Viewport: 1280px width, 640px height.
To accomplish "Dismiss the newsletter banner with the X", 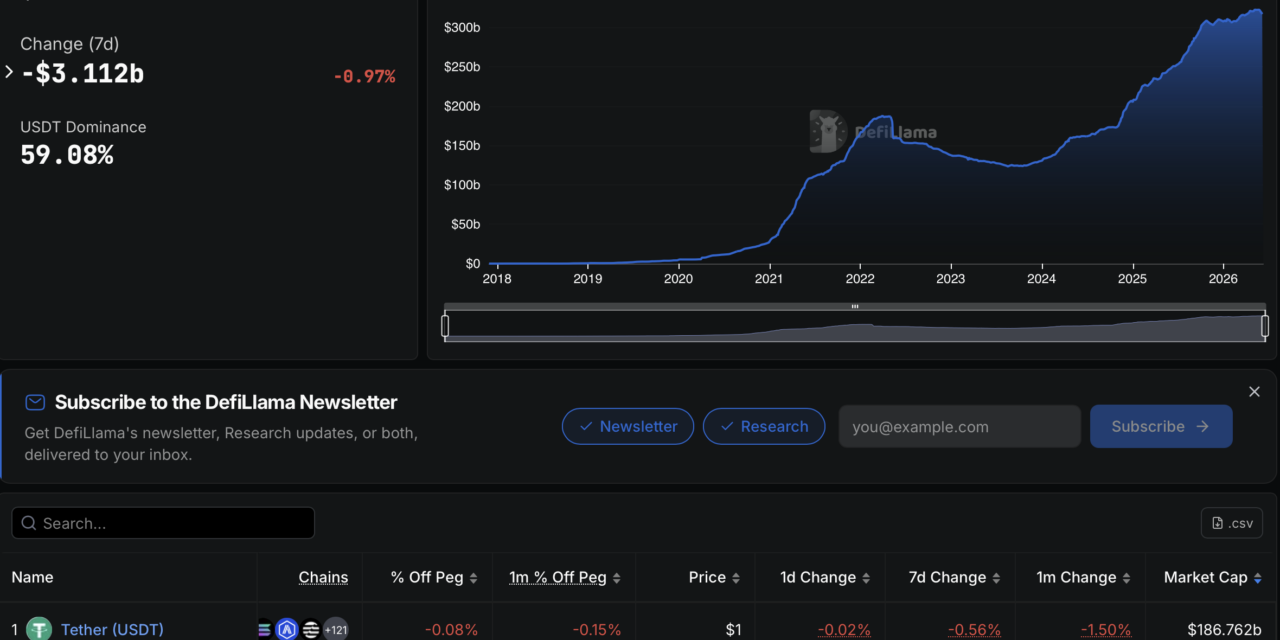I will [1254, 392].
